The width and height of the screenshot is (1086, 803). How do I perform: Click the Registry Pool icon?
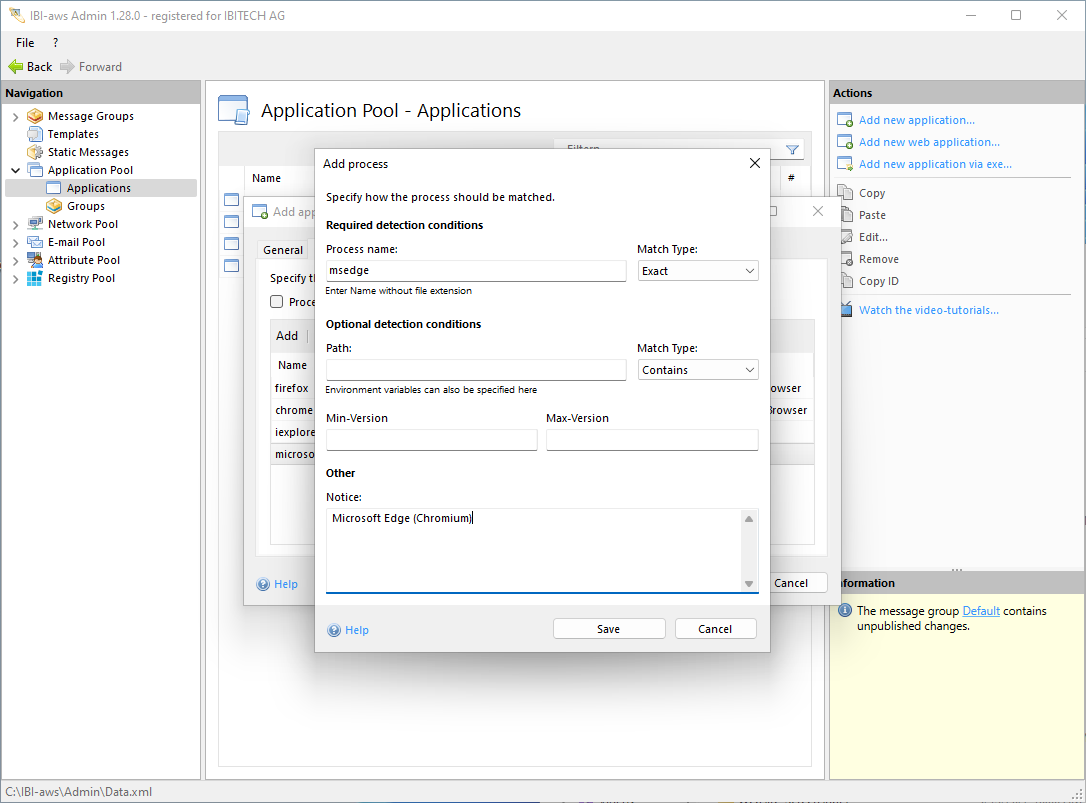click(35, 278)
